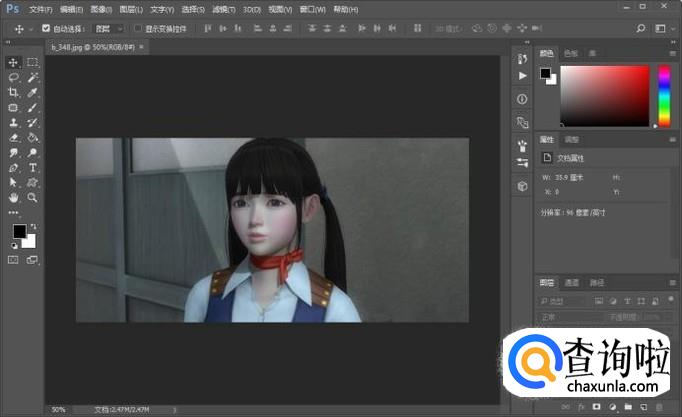Viewport: 682px width, 417px height.
Task: Enable the 显示变换控件 checkbox
Action: (138, 28)
